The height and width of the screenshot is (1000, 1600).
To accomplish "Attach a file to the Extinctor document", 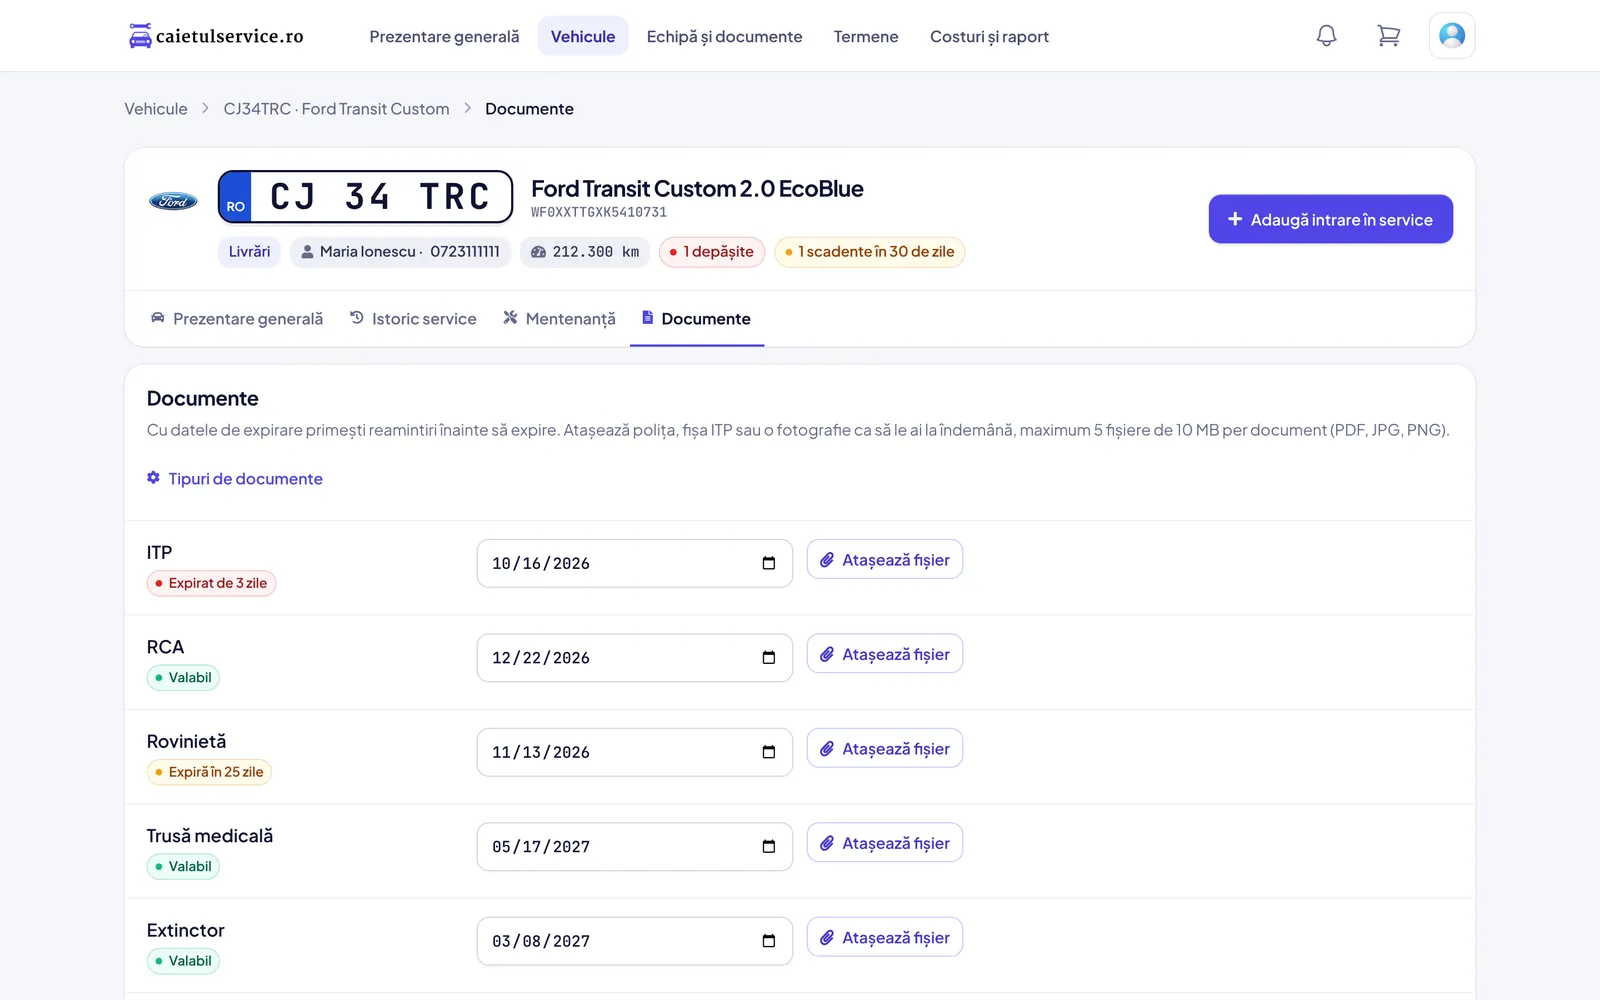I will click(885, 938).
